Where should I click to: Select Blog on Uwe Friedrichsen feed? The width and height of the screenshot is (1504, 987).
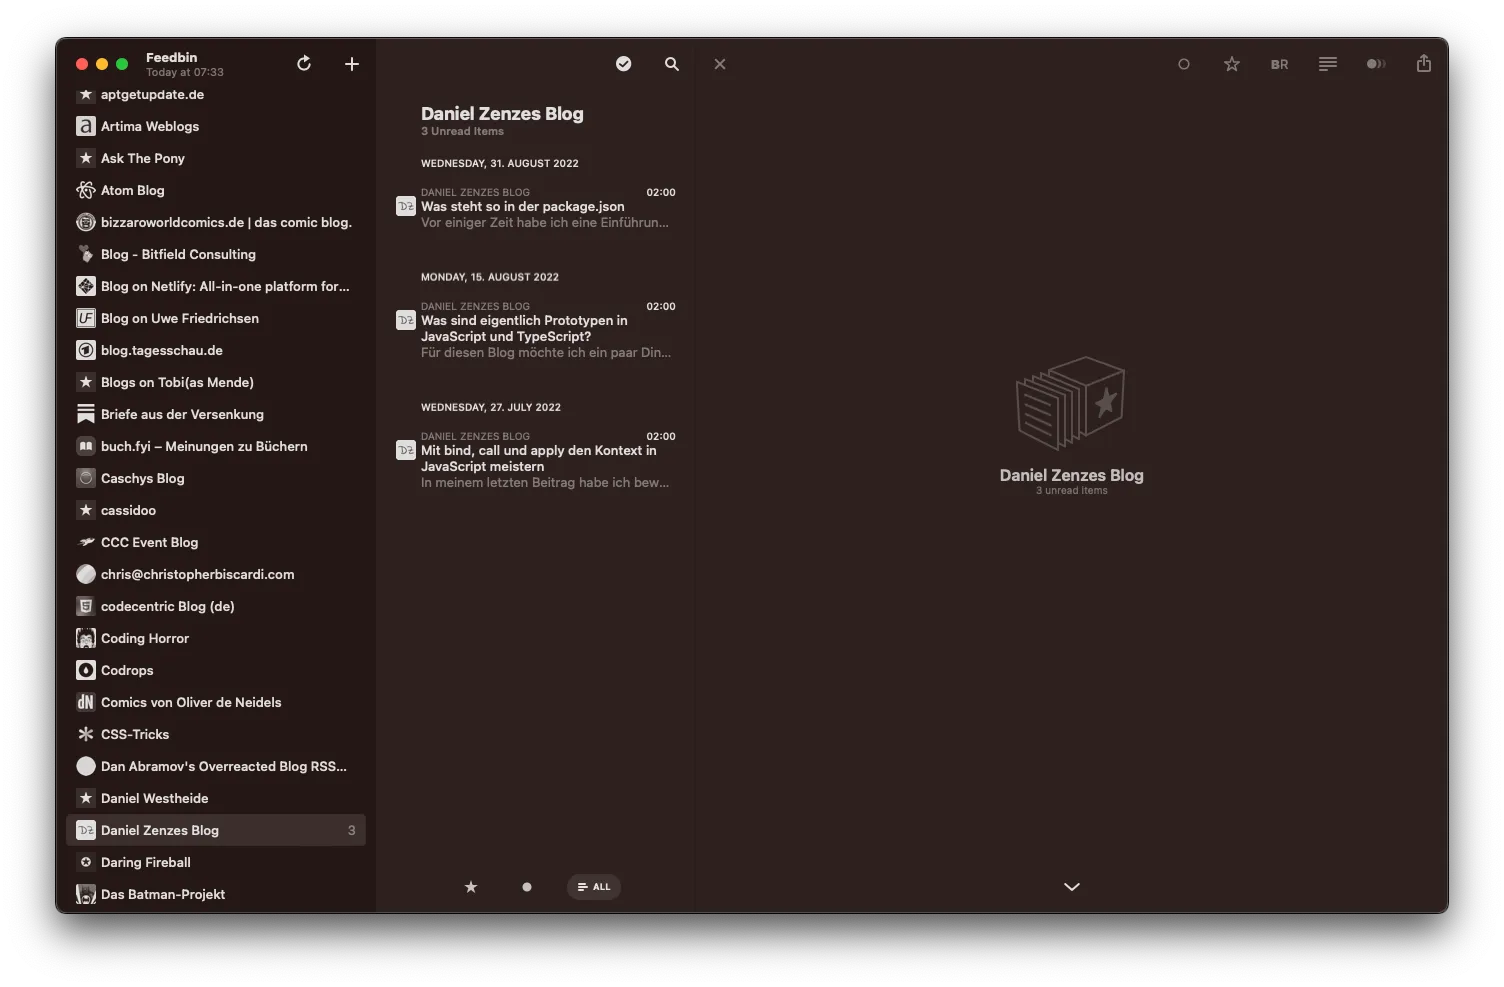pyautogui.click(x=216, y=318)
